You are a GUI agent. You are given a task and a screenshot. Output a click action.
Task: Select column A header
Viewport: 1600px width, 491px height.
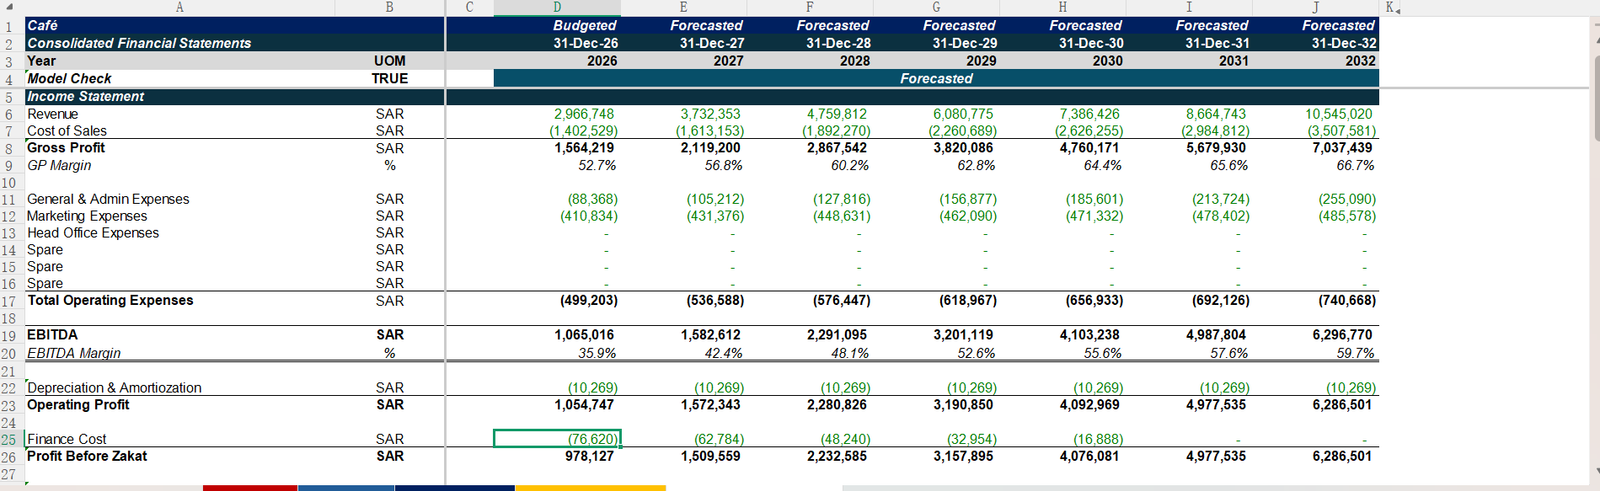coord(180,8)
